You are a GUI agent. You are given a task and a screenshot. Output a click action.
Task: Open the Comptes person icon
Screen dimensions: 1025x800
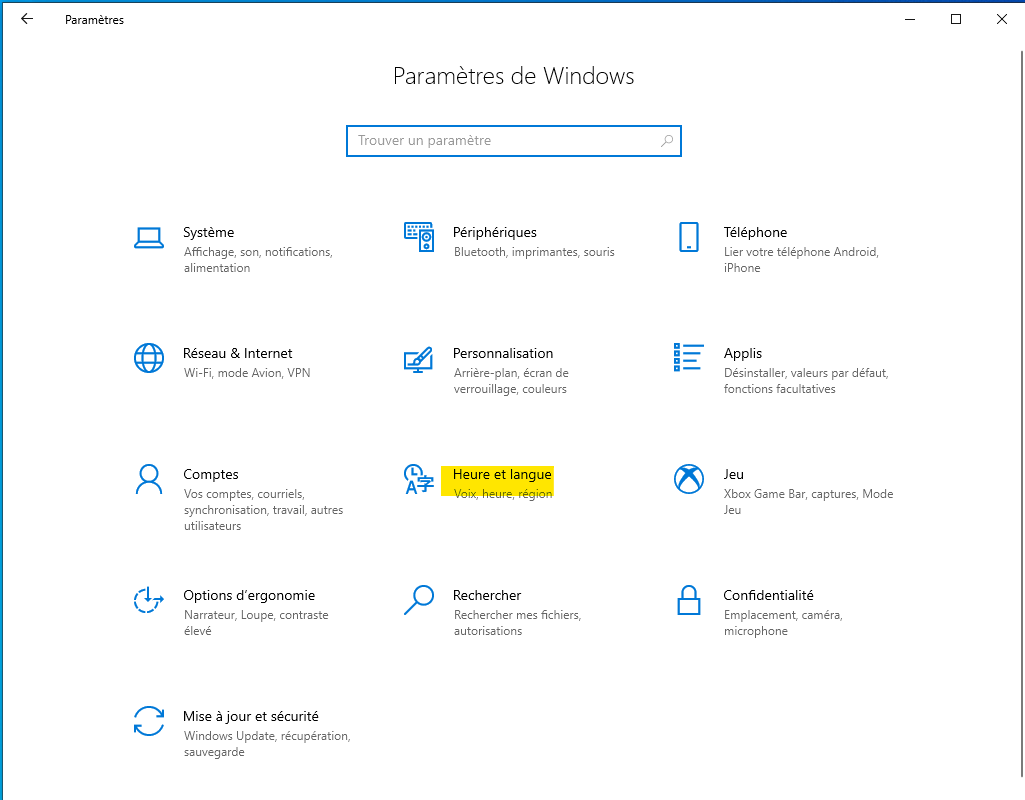[149, 479]
